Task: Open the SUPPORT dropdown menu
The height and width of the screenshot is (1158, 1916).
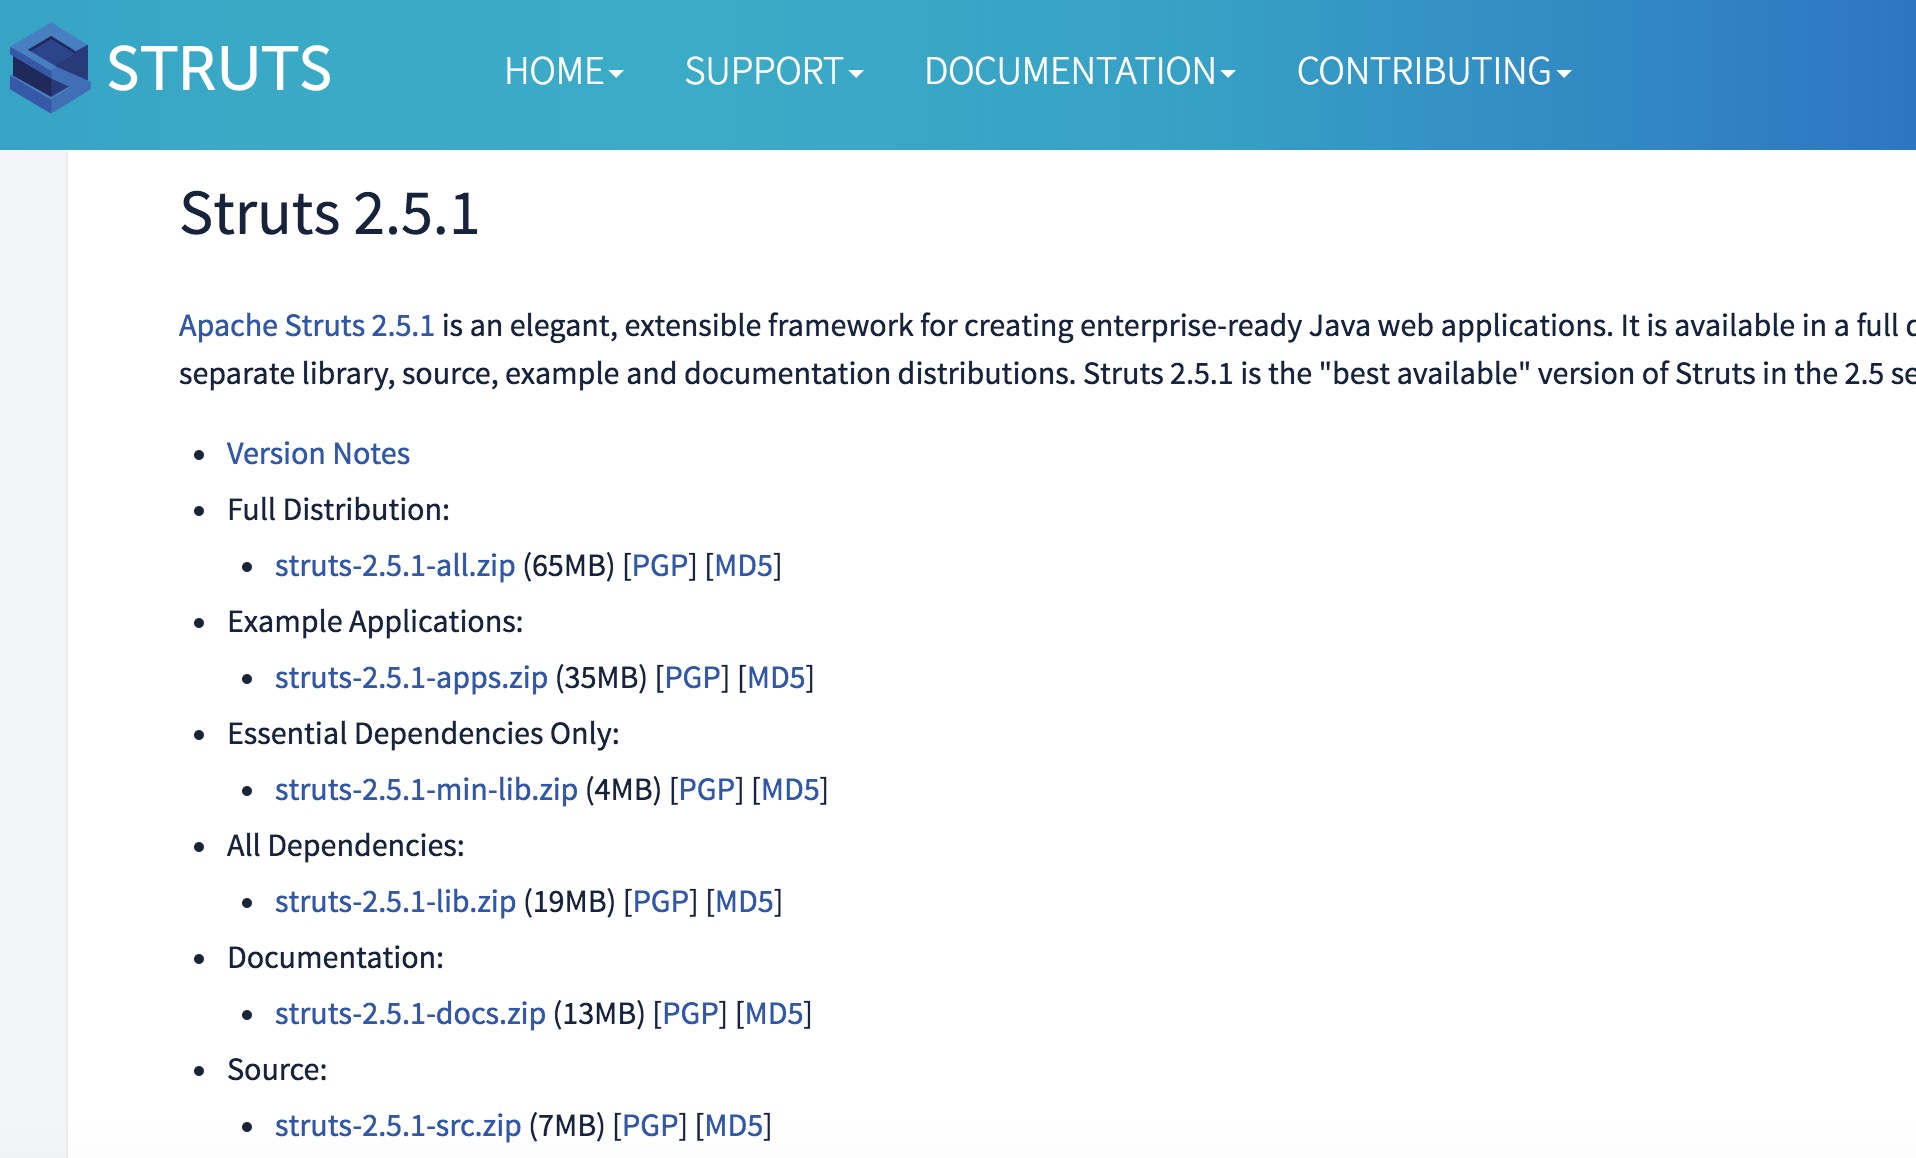Action: (x=774, y=71)
